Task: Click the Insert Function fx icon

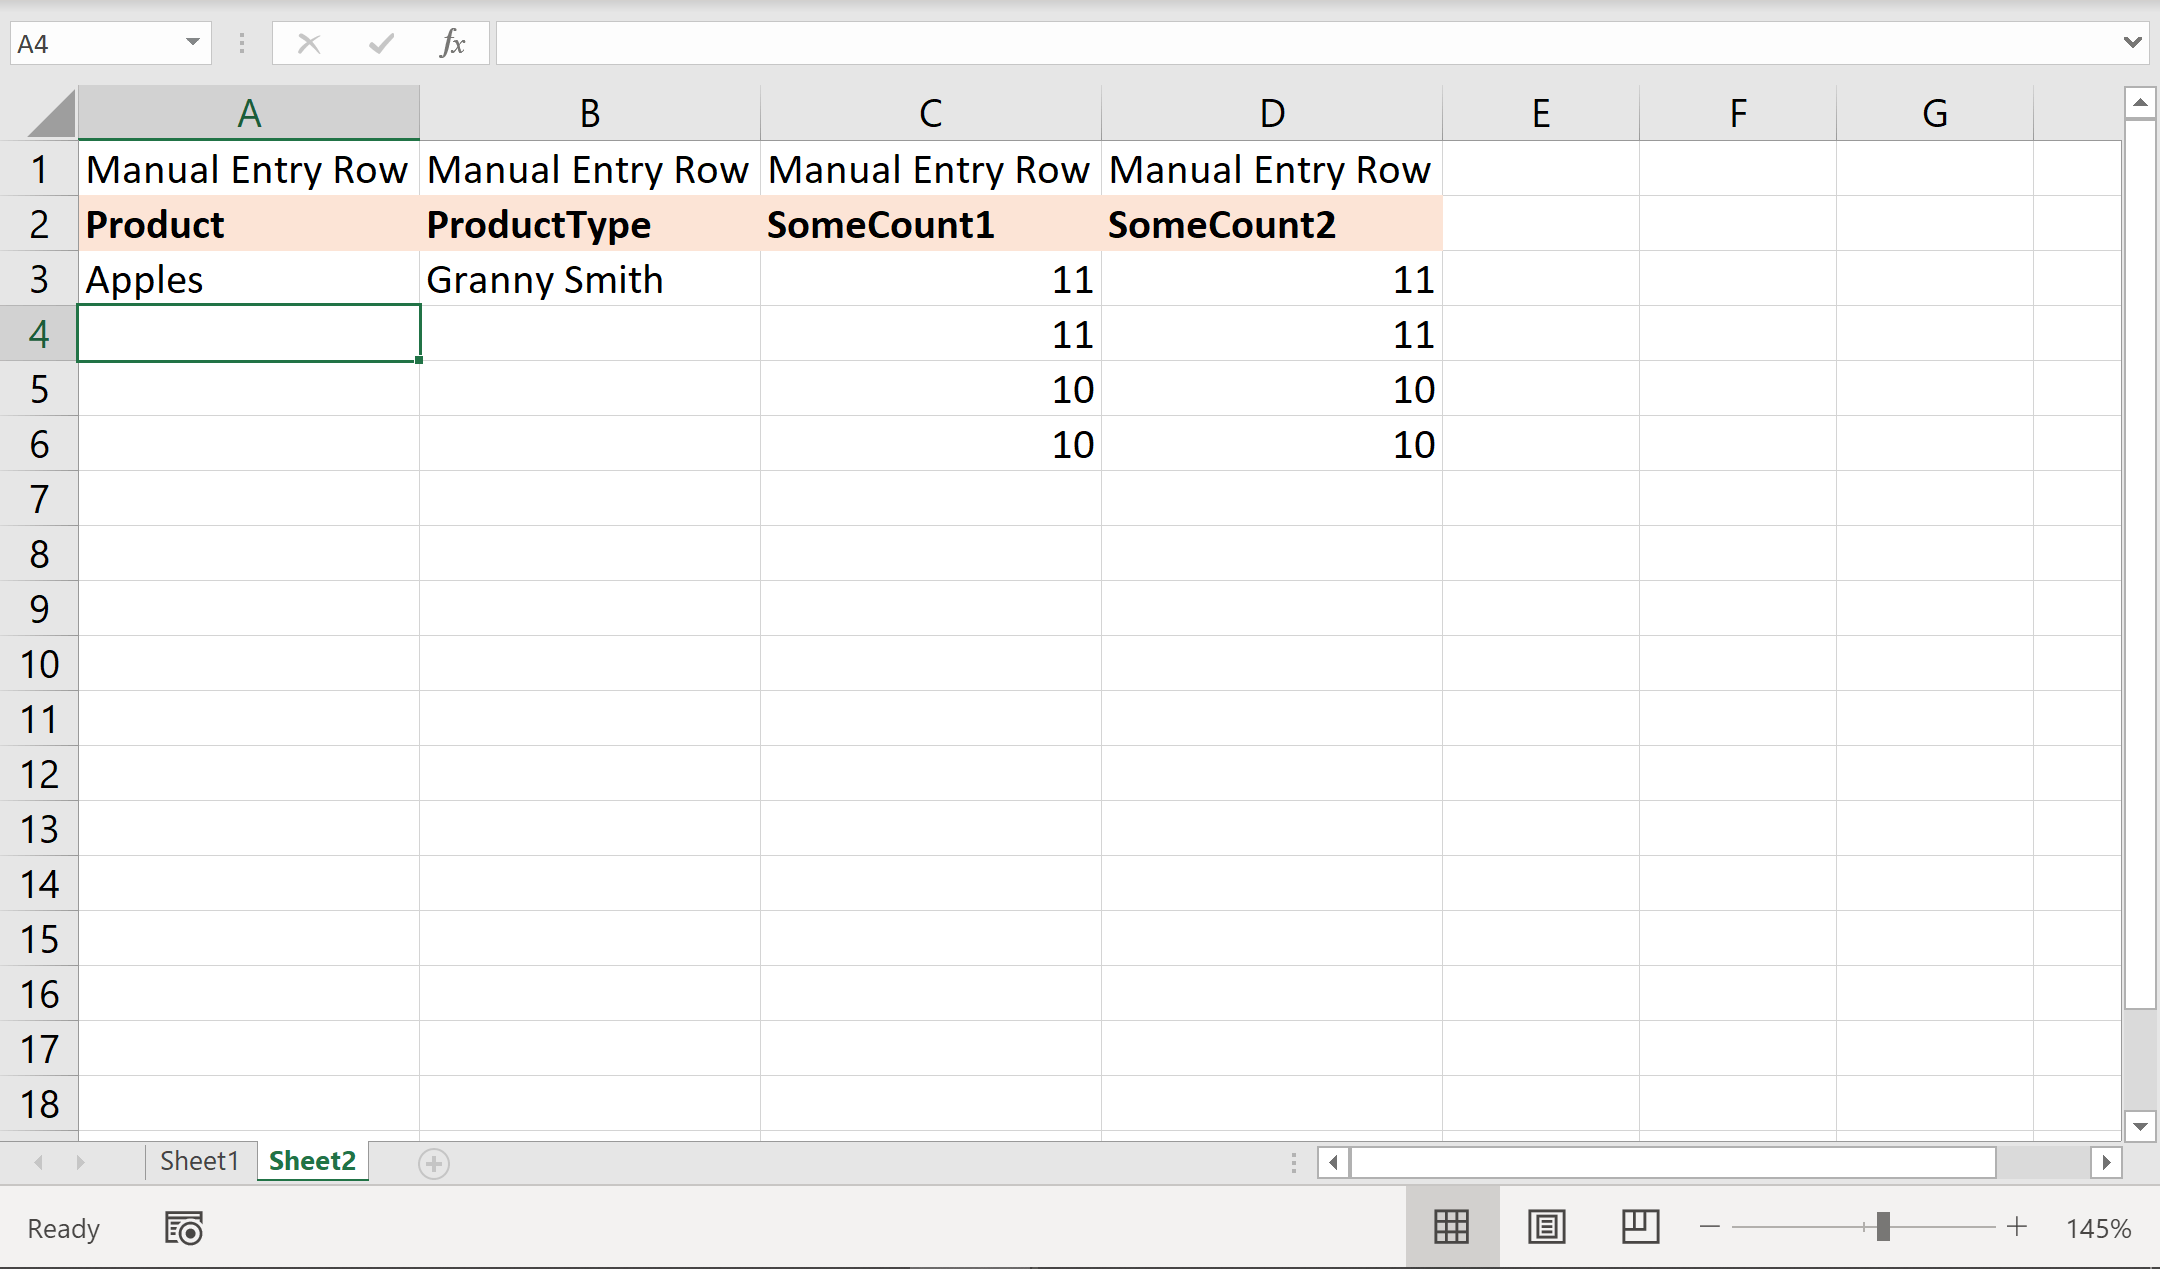Action: (x=453, y=43)
